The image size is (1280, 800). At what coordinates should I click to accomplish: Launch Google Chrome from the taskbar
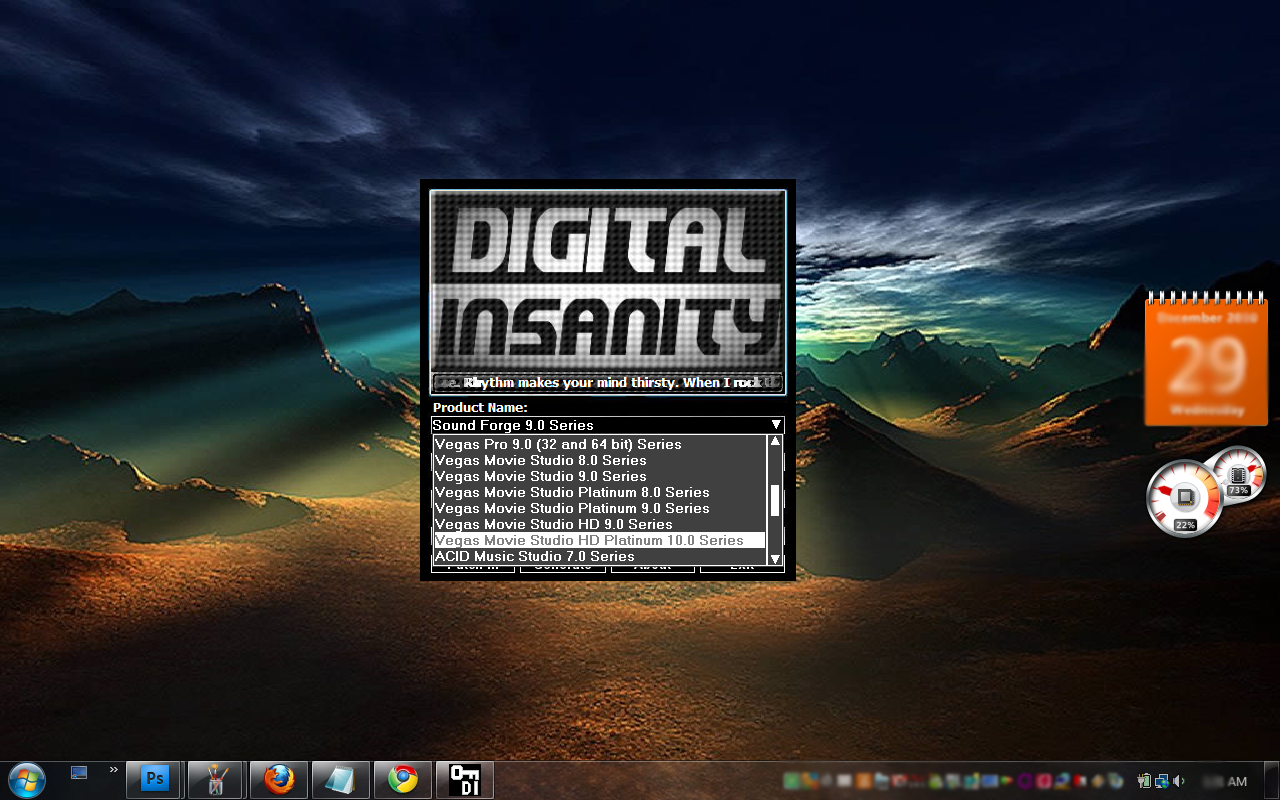point(402,779)
